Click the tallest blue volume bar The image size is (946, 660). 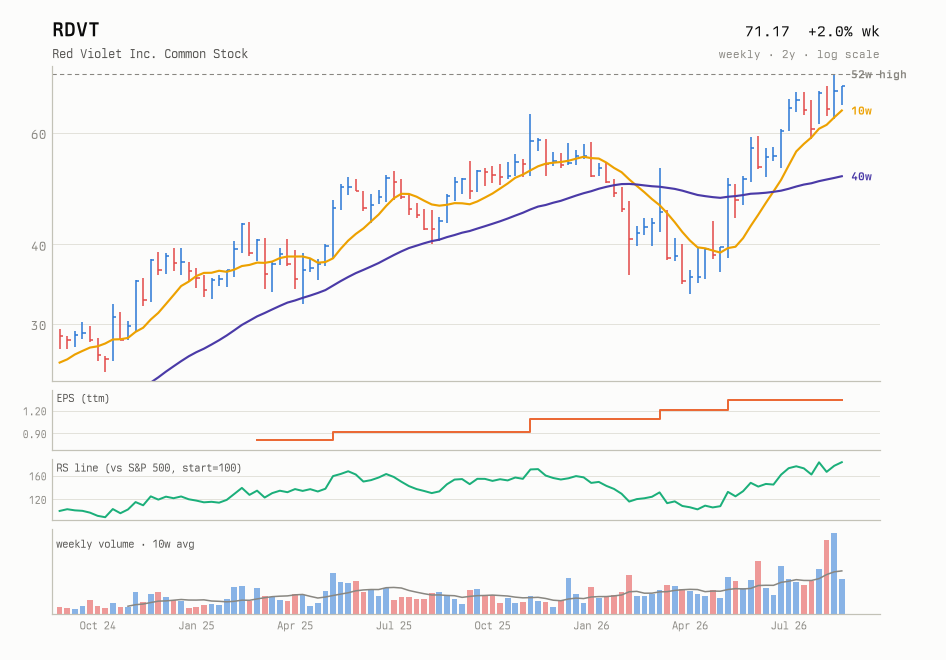click(834, 574)
